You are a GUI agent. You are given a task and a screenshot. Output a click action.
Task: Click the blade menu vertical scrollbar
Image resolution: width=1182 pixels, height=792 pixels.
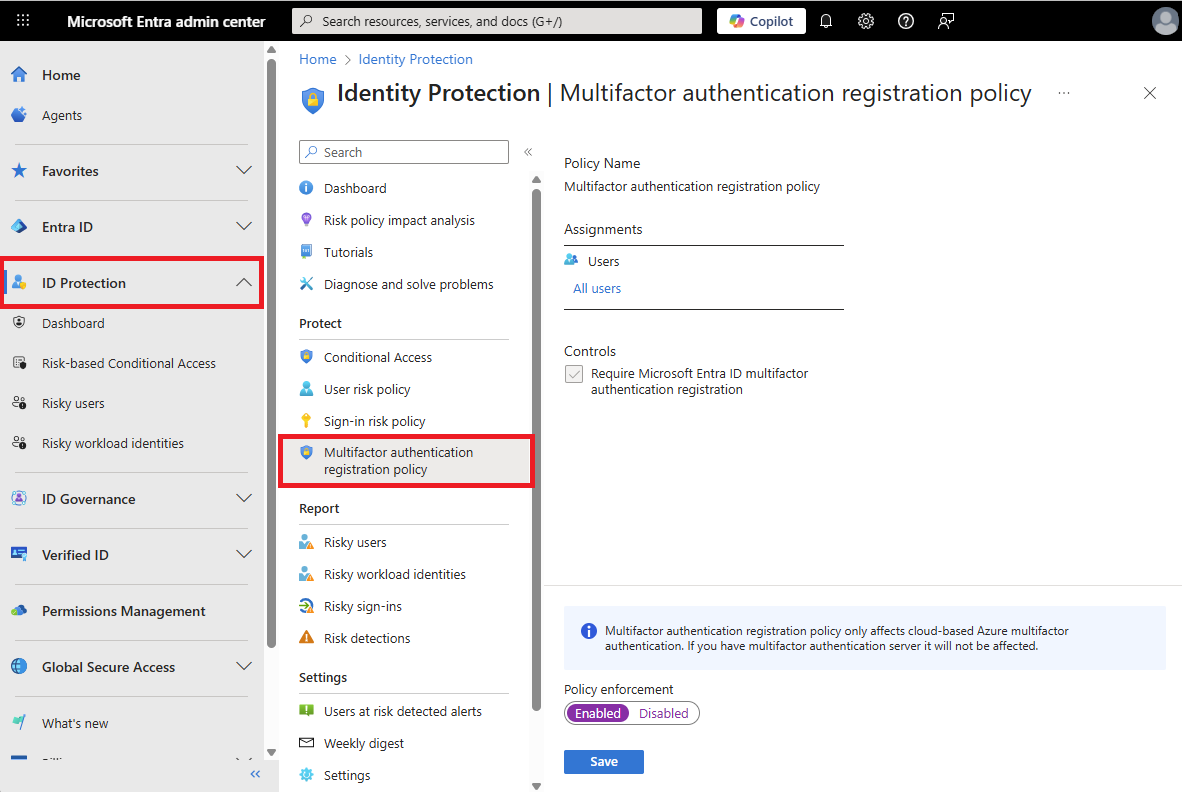537,448
